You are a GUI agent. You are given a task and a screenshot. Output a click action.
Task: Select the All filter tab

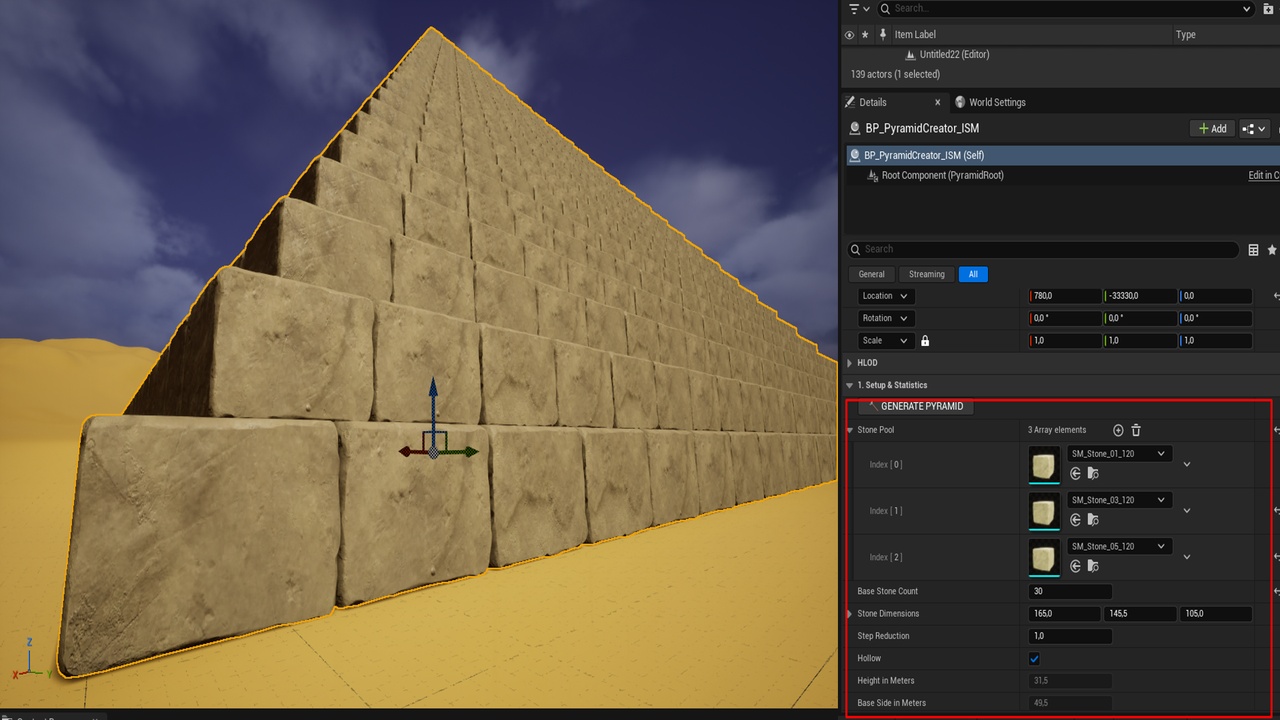click(x=973, y=274)
